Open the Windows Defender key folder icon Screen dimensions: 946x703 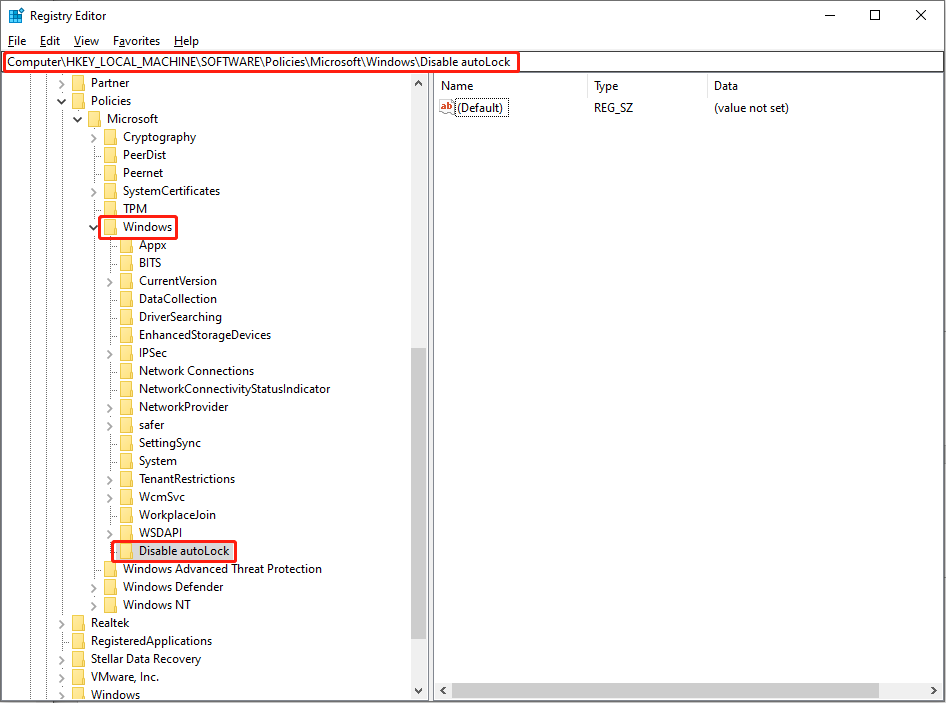click(110, 586)
